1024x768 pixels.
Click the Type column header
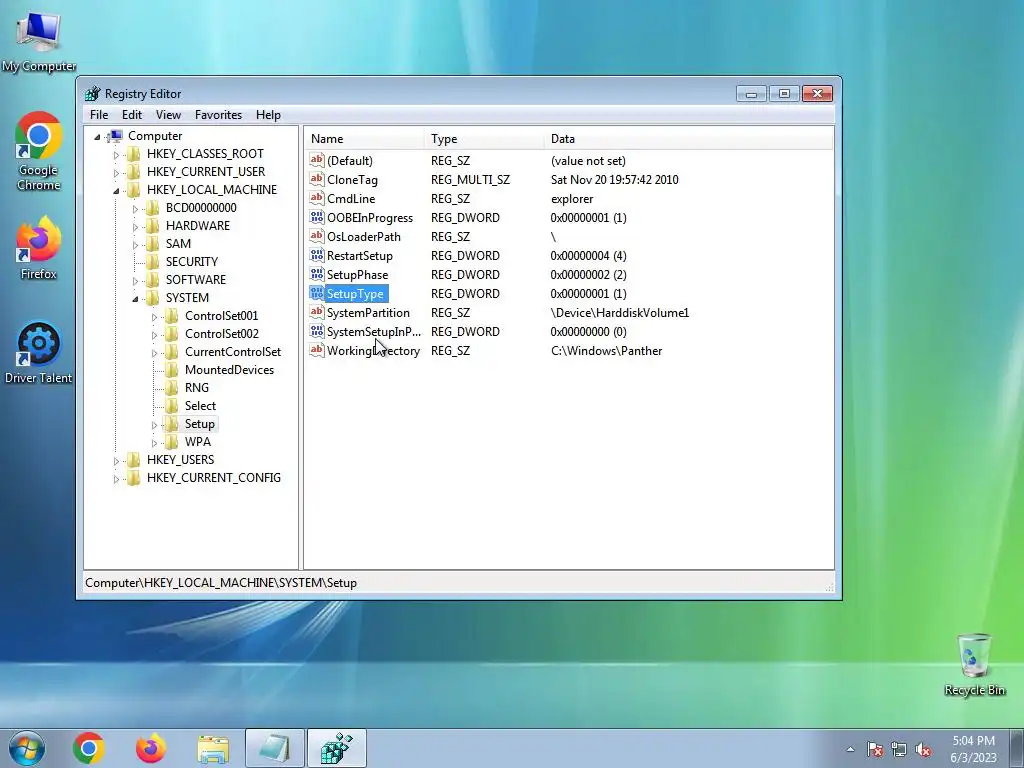(x=484, y=138)
